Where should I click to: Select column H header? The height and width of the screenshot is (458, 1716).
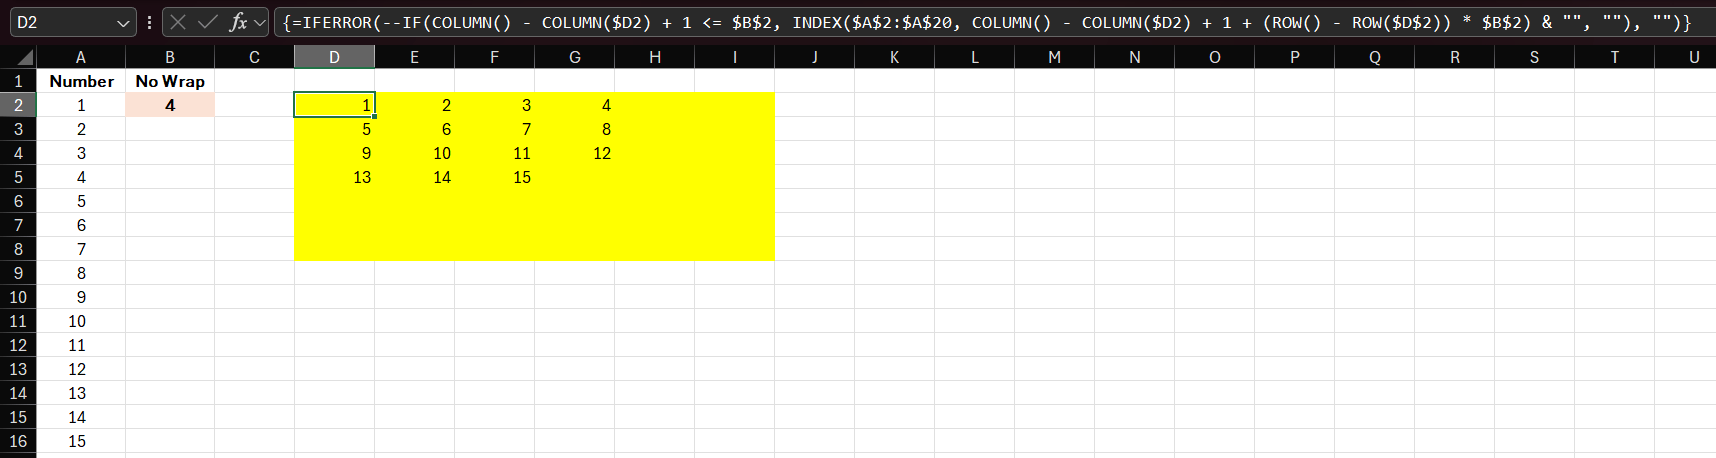point(654,57)
